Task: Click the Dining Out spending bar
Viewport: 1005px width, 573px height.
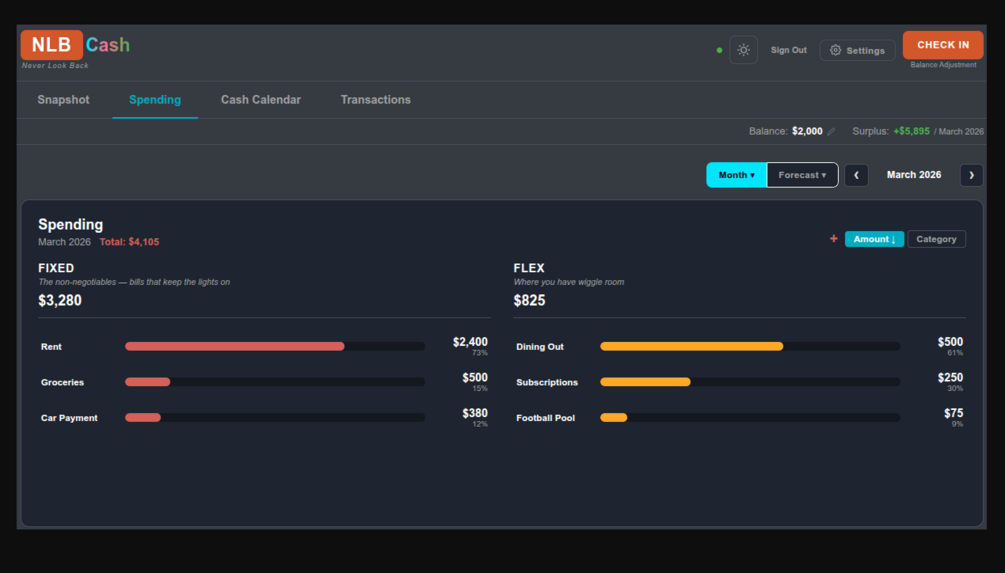Action: [x=750, y=346]
